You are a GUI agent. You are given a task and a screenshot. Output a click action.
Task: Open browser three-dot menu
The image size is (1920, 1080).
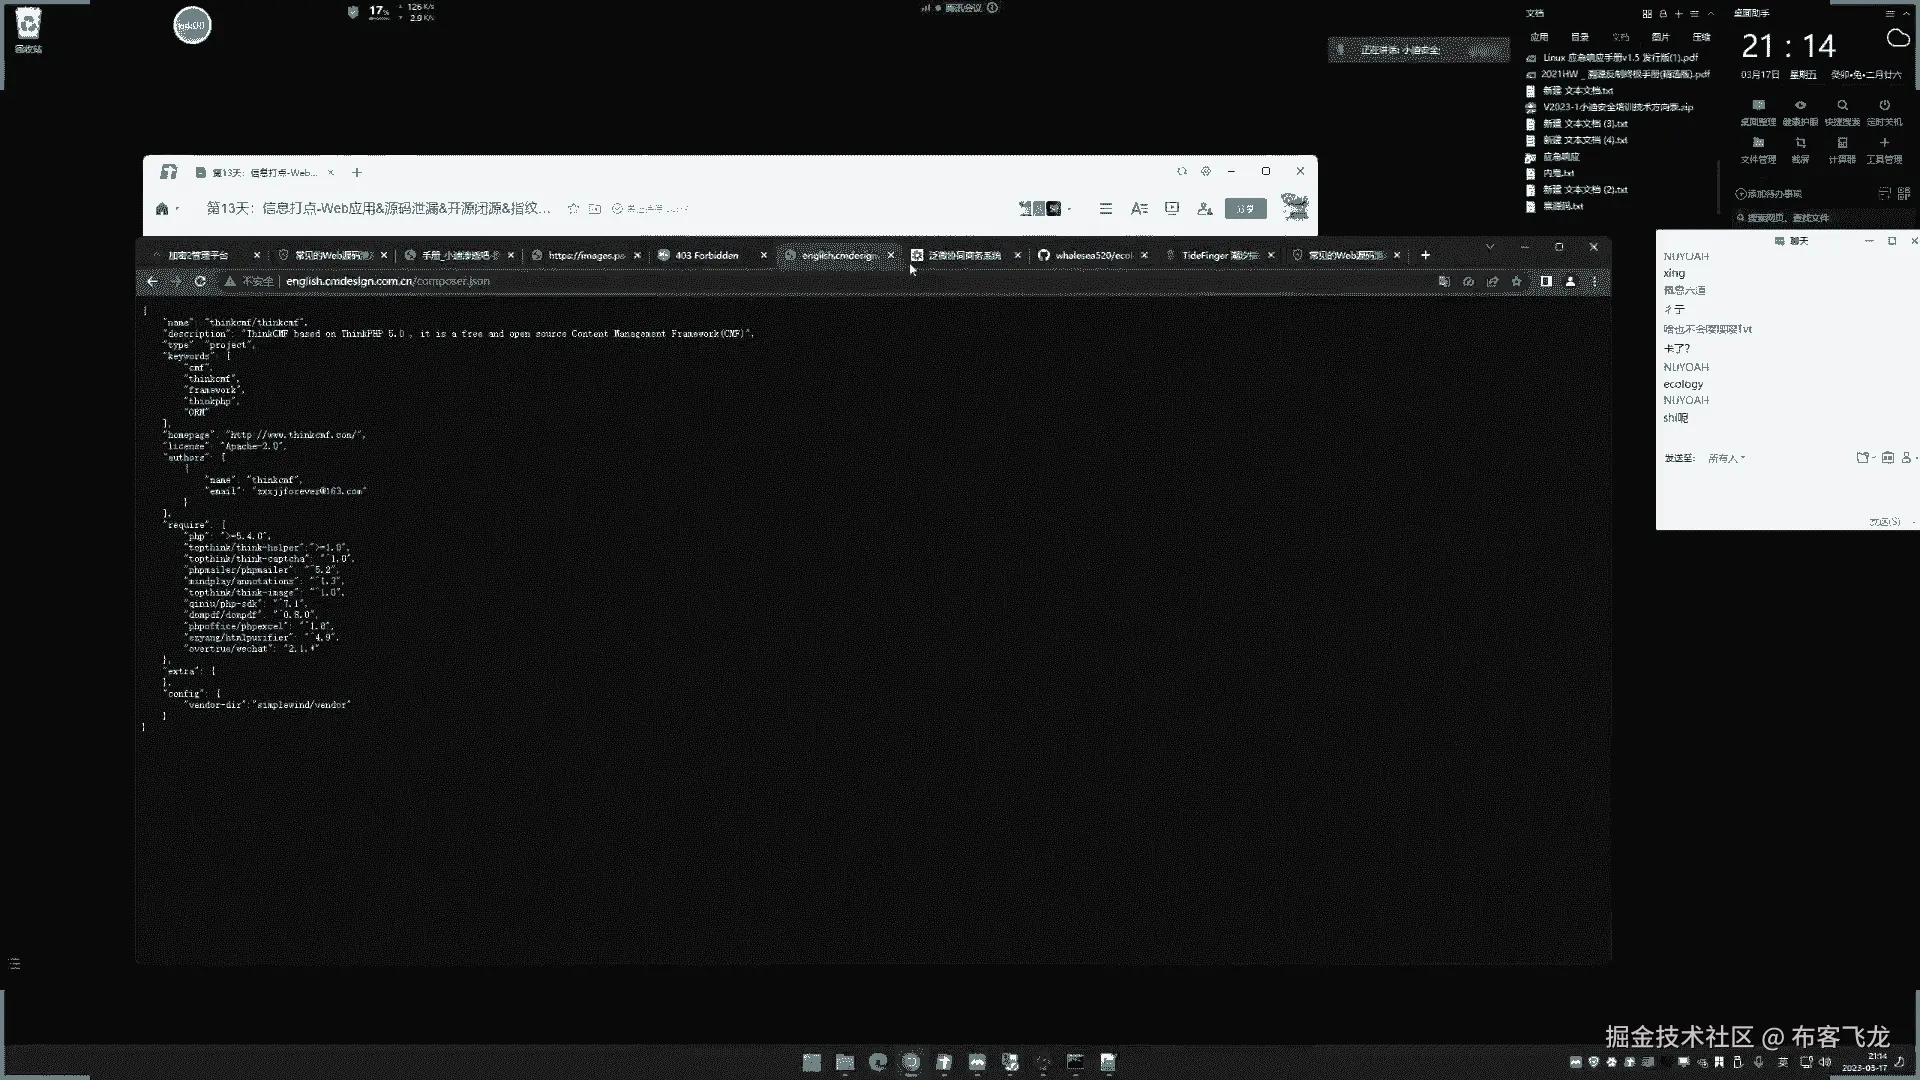click(1594, 282)
